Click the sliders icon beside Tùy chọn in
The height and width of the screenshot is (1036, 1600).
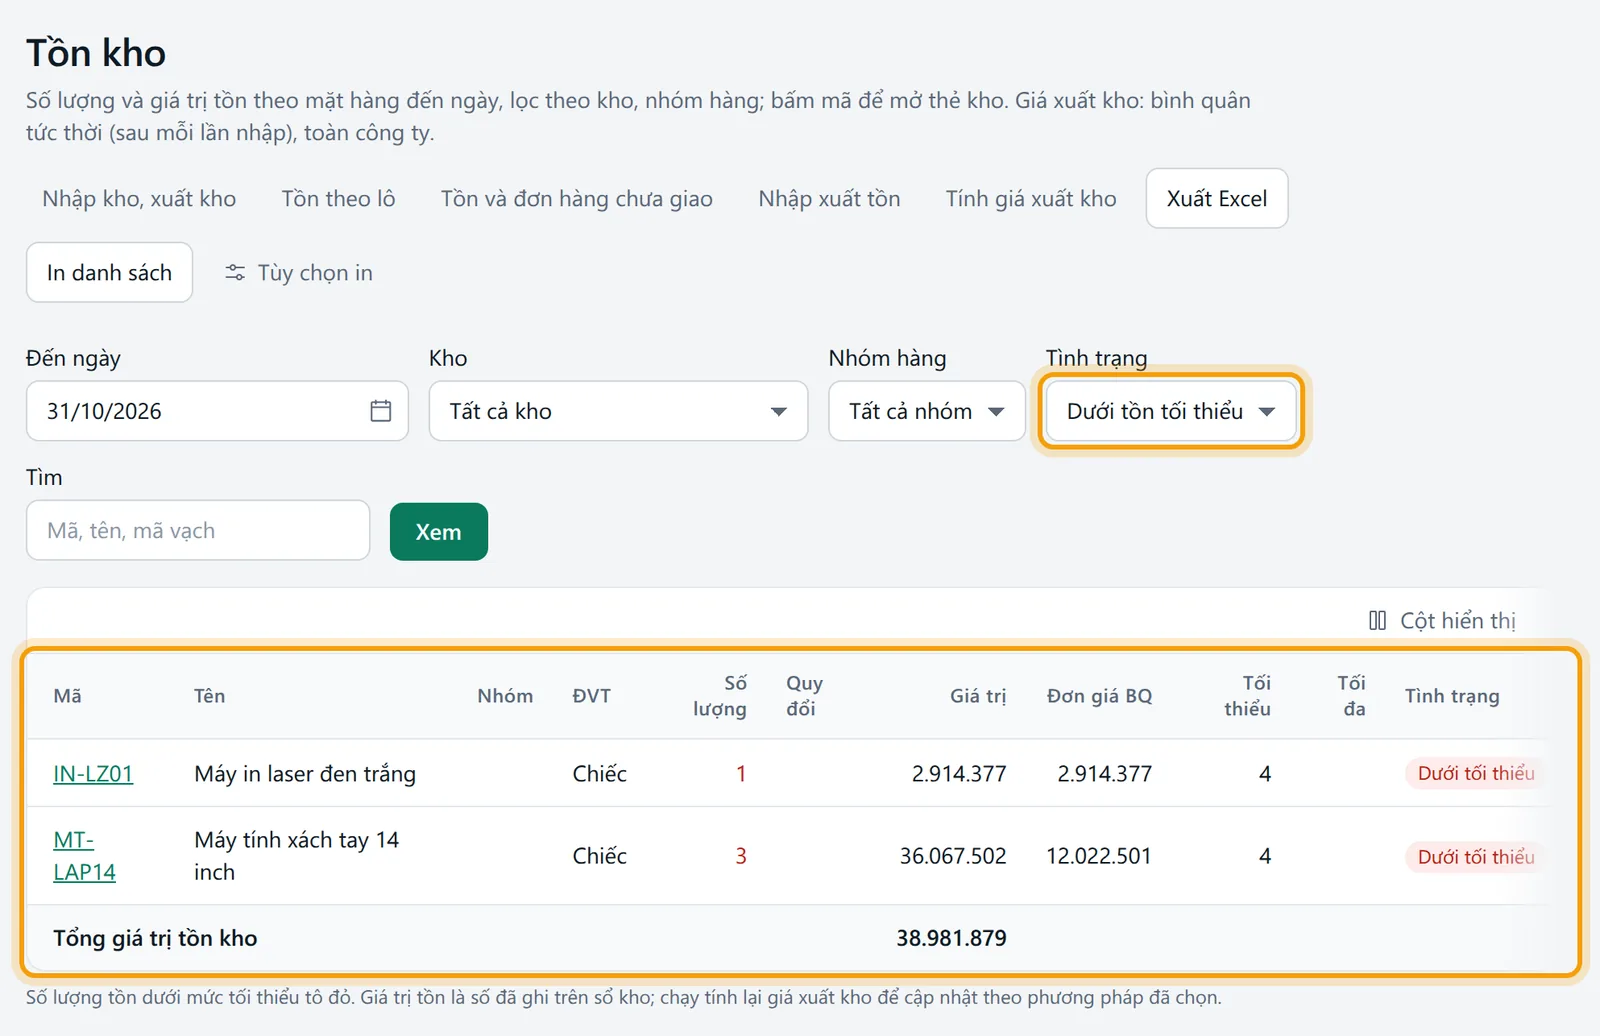pos(235,273)
